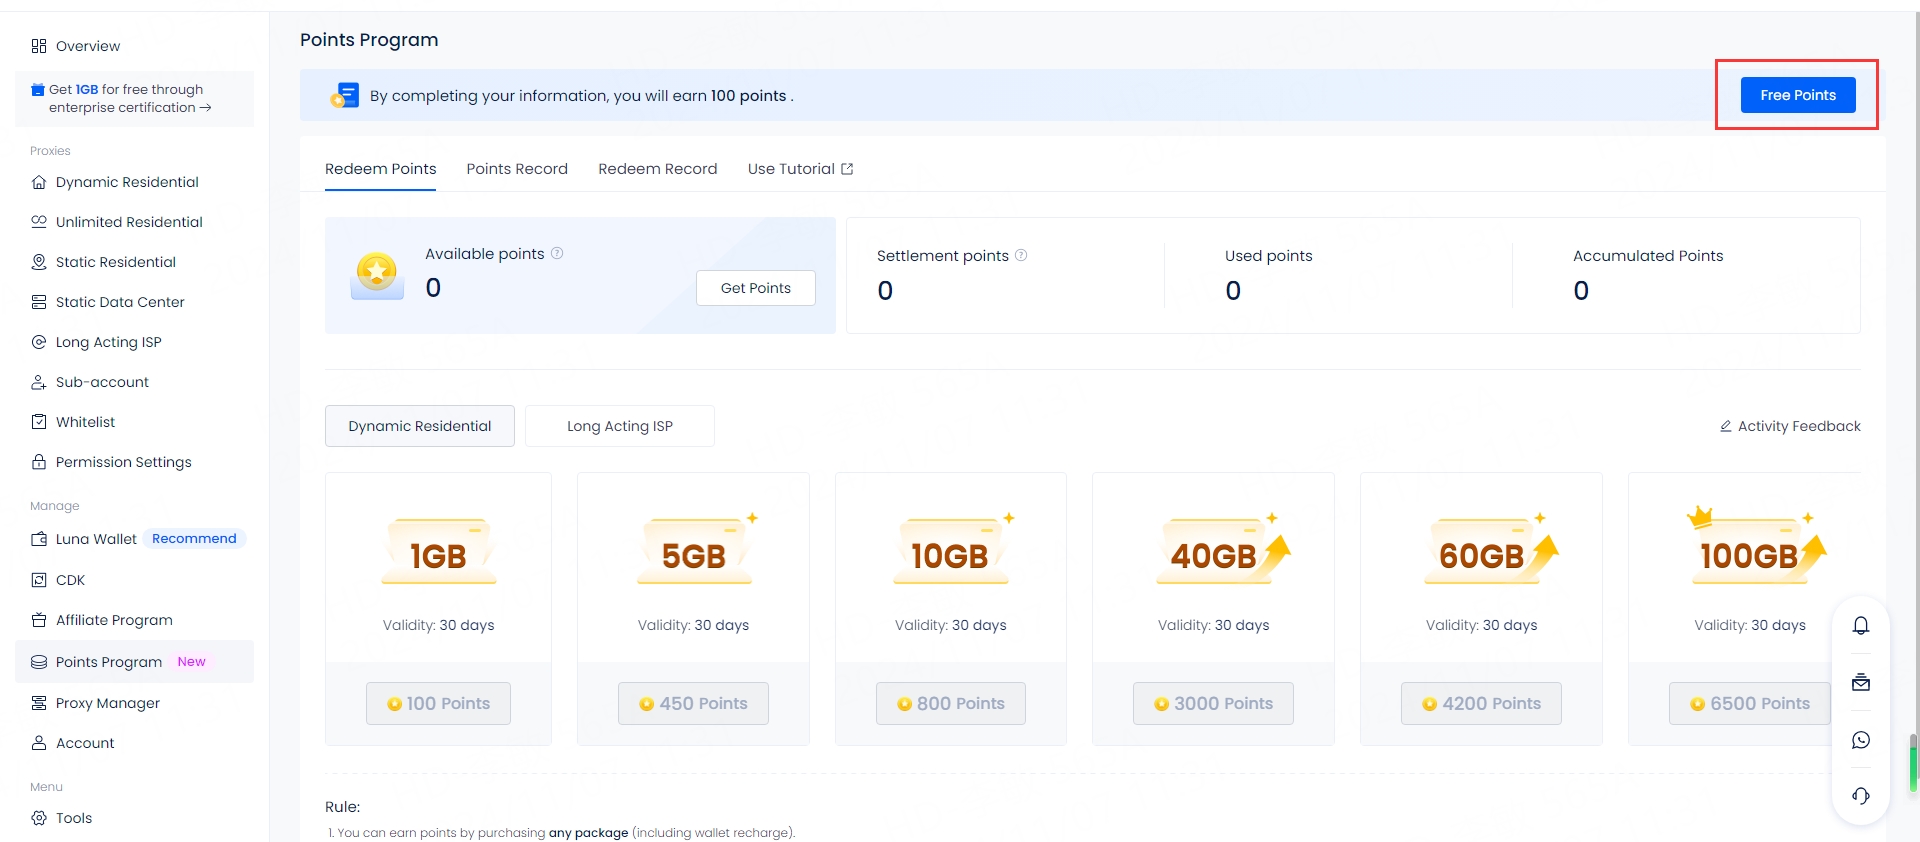Click the Activity Feedback pencil icon
Viewport: 1920px width, 842px height.
click(x=1725, y=426)
